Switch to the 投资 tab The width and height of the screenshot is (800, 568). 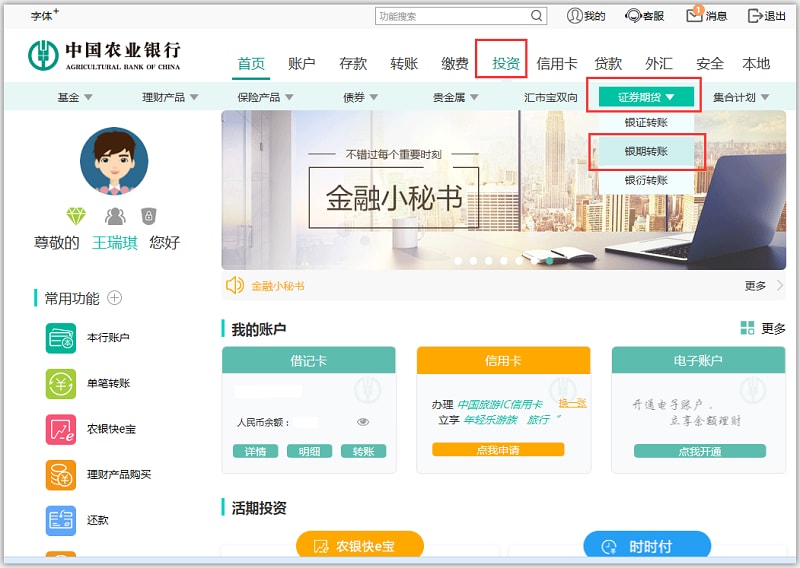506,63
